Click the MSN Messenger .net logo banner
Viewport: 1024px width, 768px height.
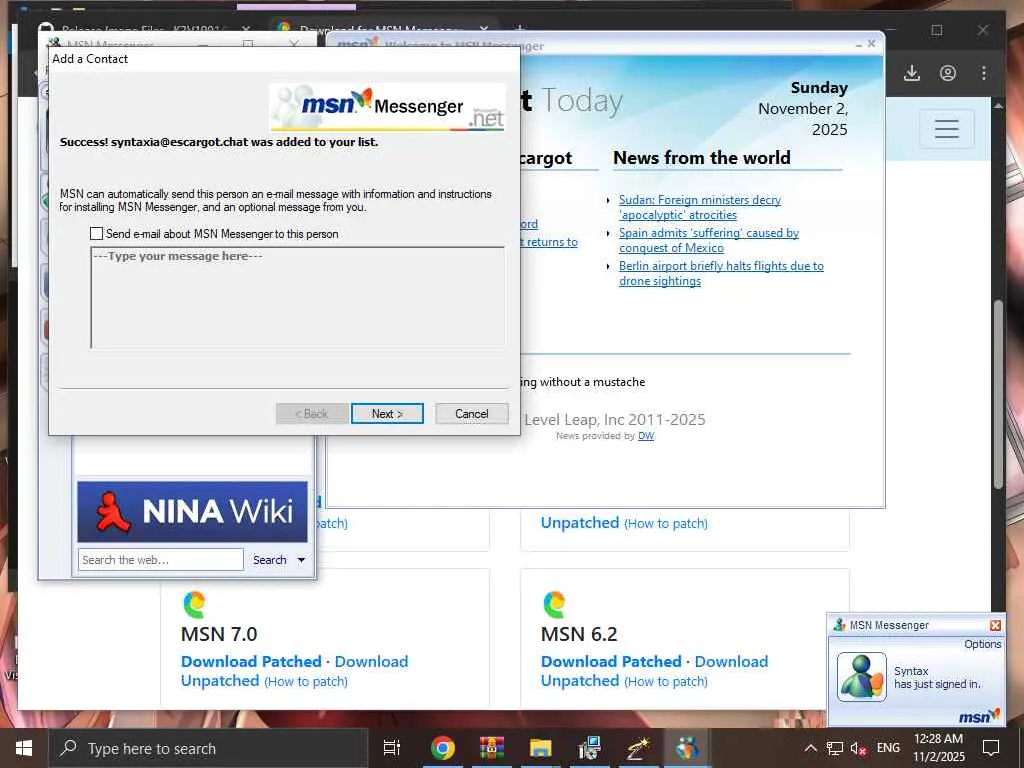click(x=388, y=107)
